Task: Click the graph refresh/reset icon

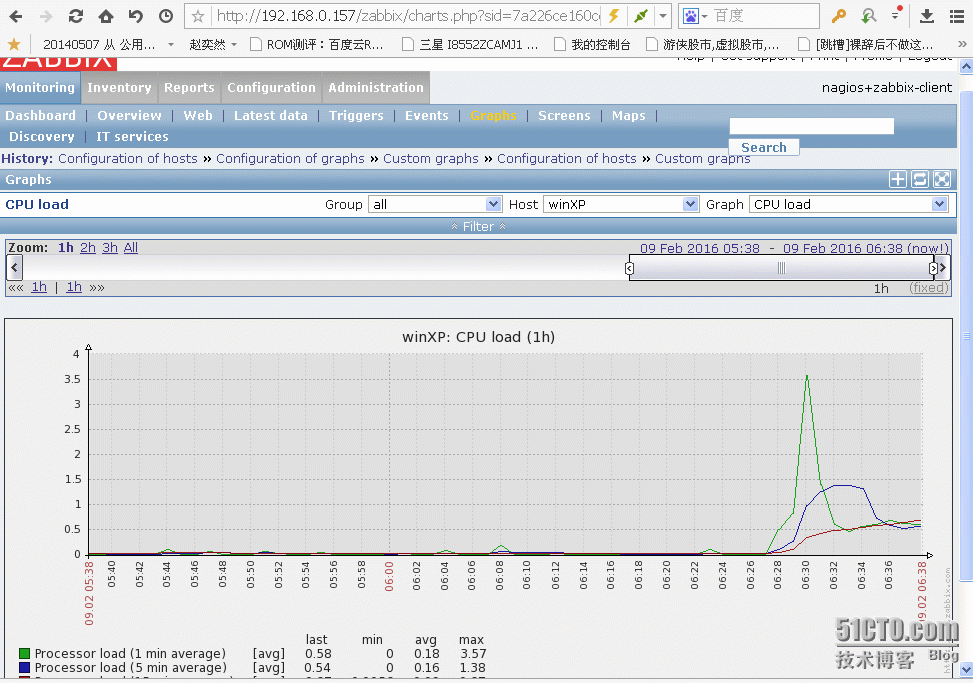Action: pos(920,179)
